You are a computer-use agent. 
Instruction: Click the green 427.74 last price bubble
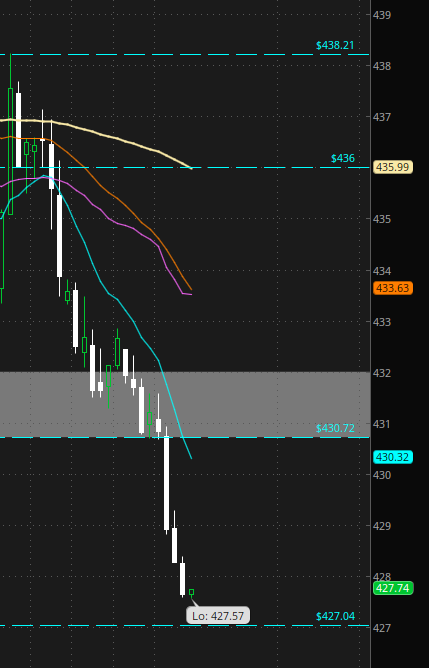393,588
